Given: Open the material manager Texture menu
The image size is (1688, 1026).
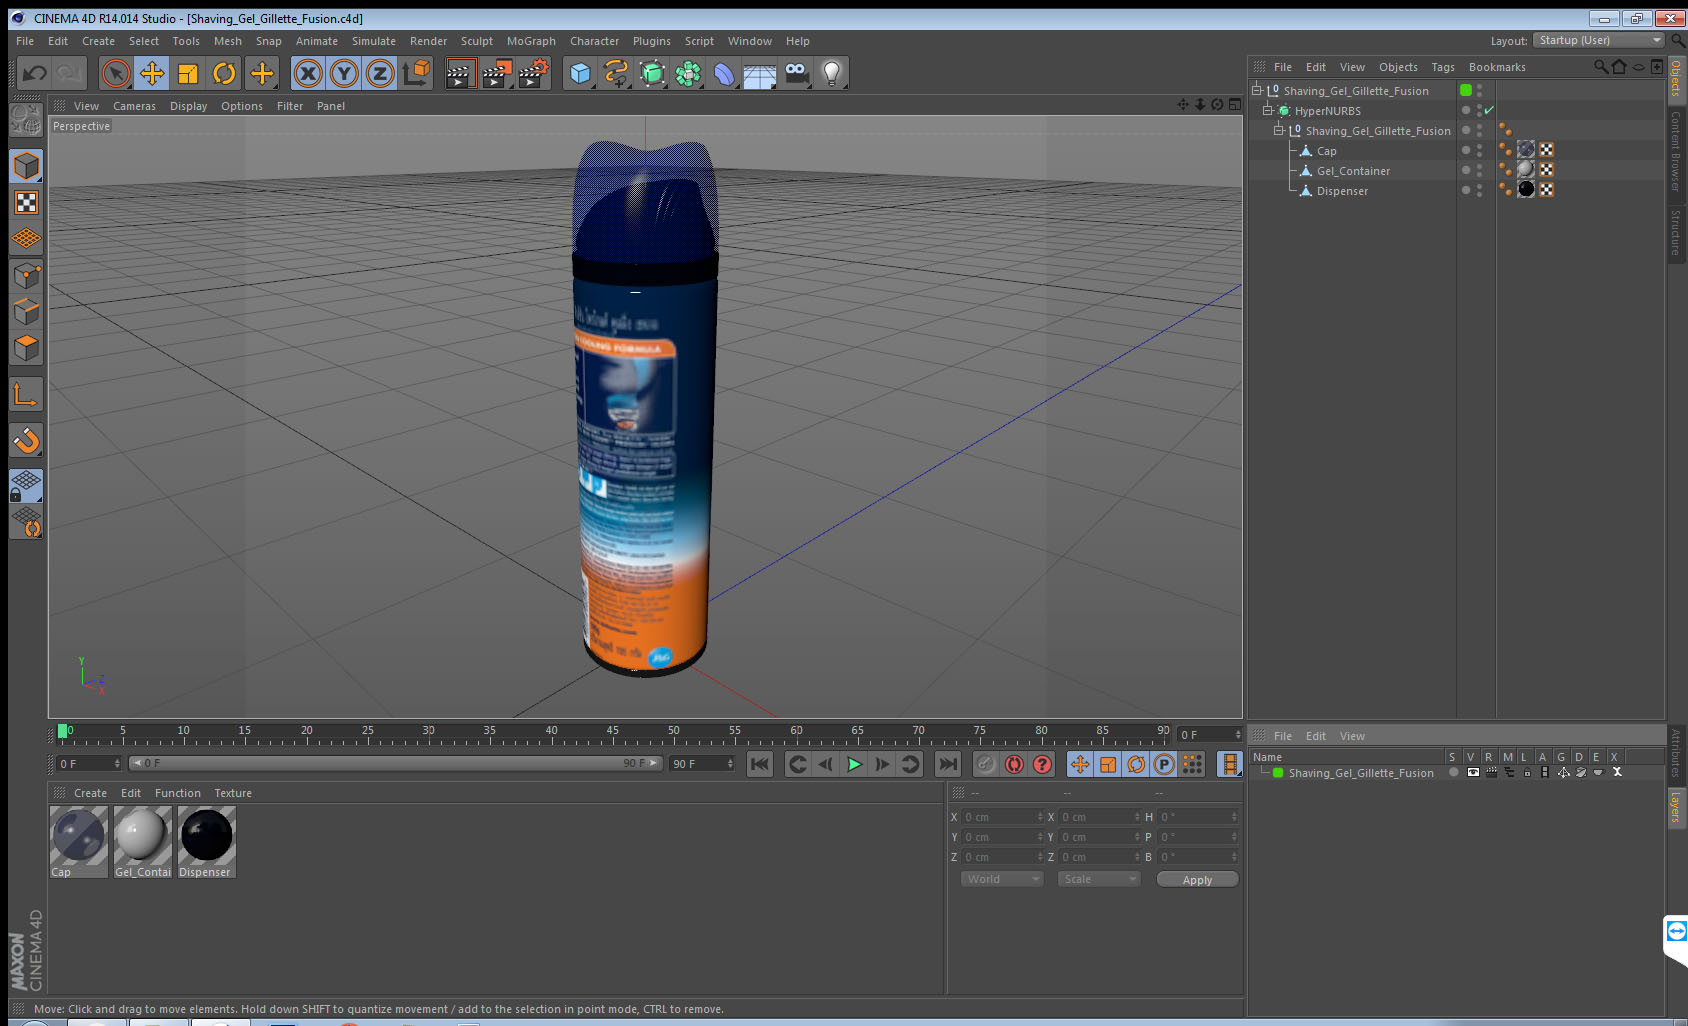Looking at the screenshot, I should (233, 793).
